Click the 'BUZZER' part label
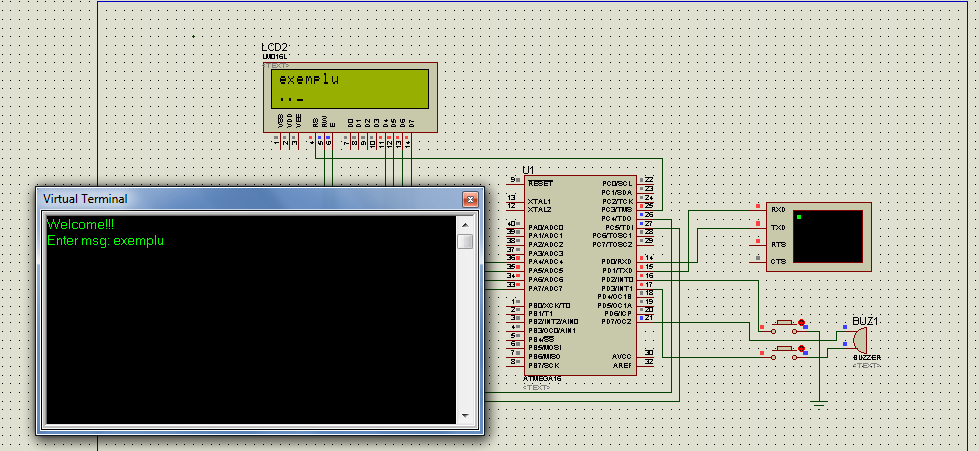 tap(867, 358)
